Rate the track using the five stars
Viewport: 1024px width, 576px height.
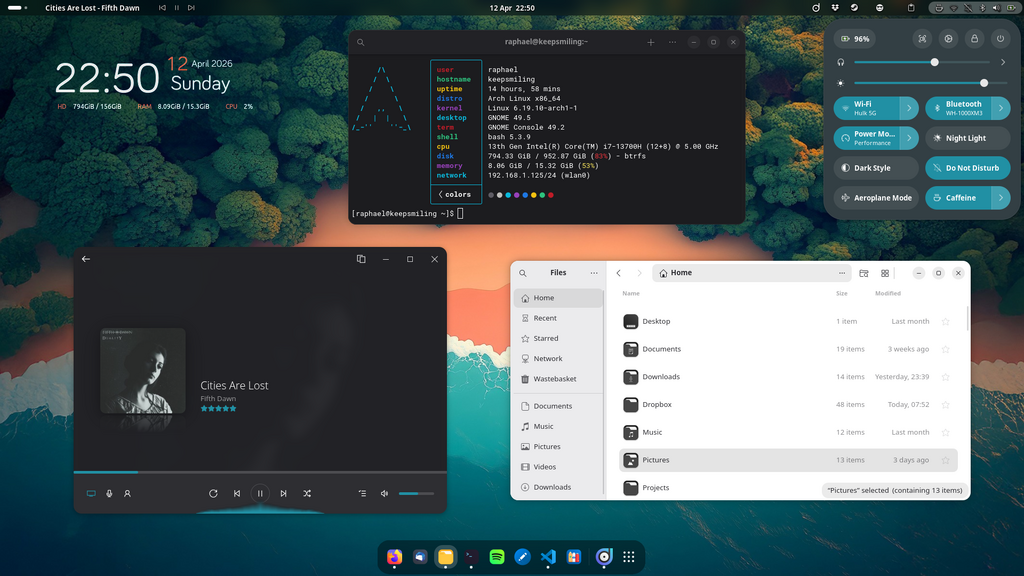[218, 409]
